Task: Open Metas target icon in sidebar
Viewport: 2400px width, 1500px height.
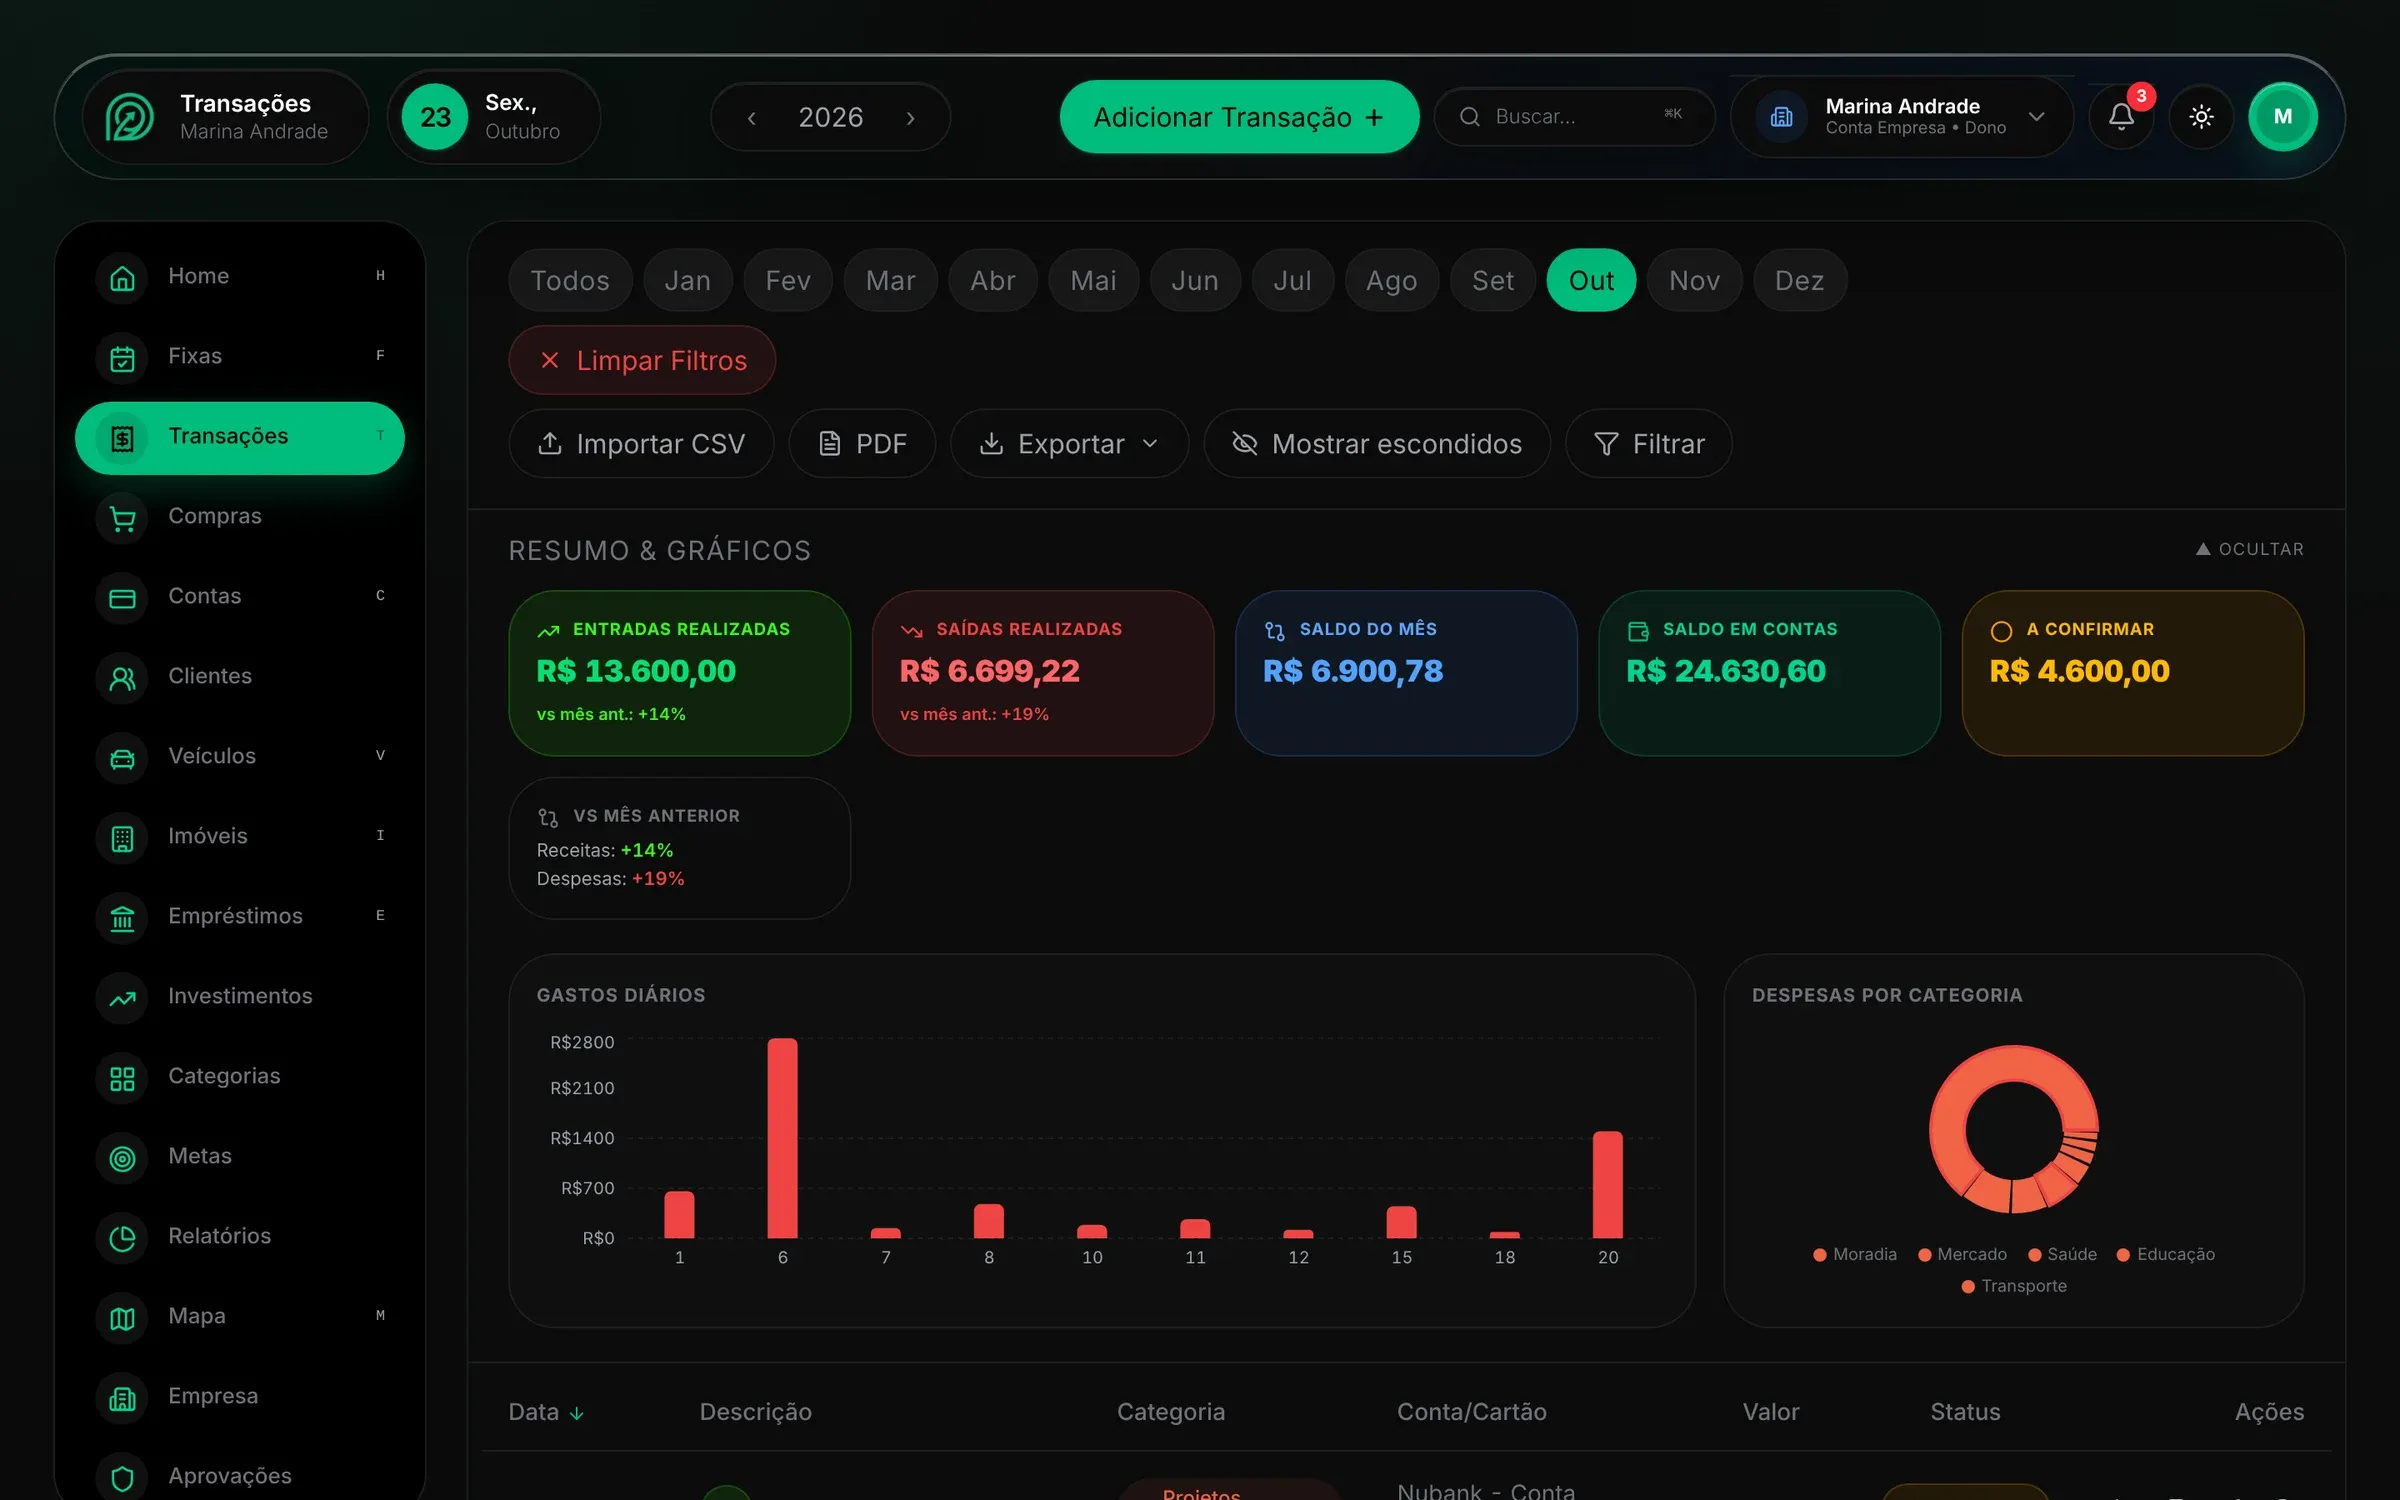Action: tap(122, 1157)
